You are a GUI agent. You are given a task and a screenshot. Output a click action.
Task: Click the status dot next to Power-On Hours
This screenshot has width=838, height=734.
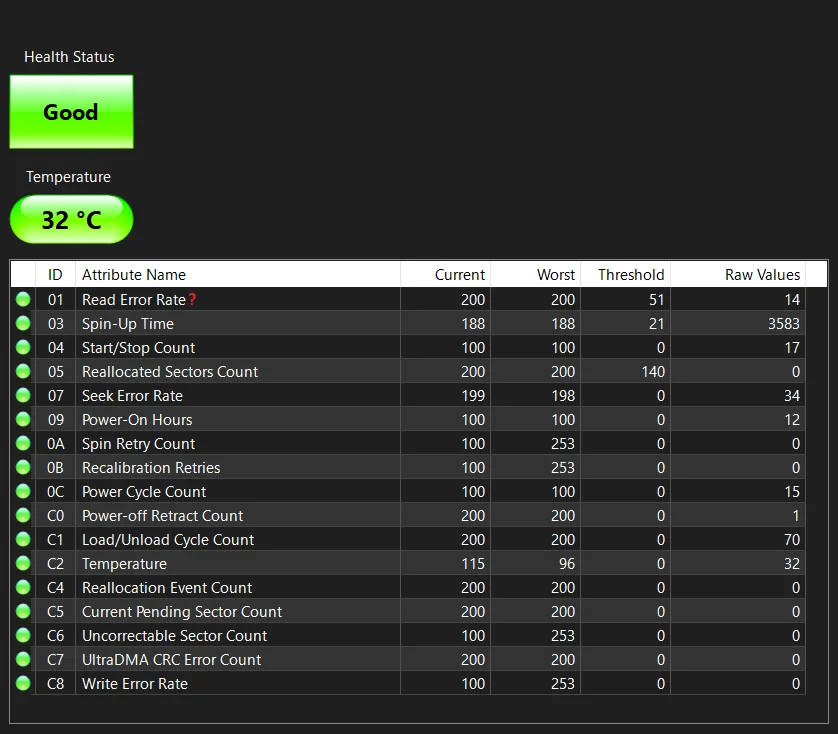click(23, 419)
